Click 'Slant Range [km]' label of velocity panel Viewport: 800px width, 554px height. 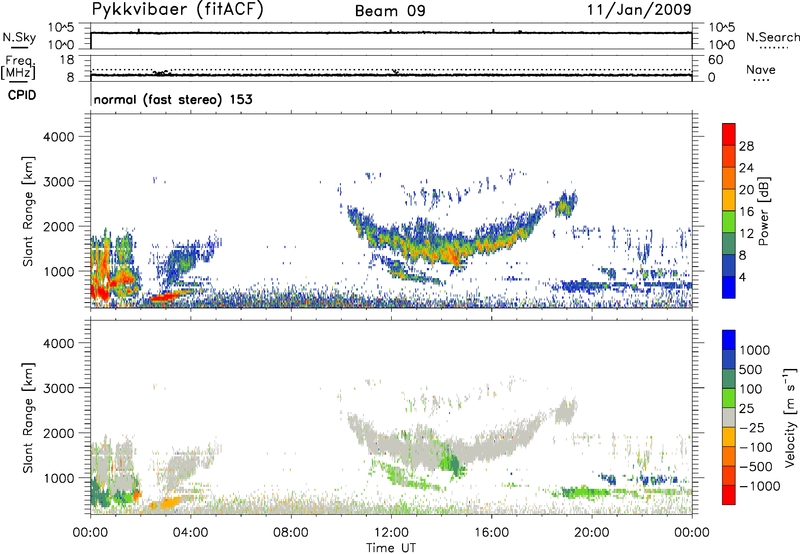(28, 418)
